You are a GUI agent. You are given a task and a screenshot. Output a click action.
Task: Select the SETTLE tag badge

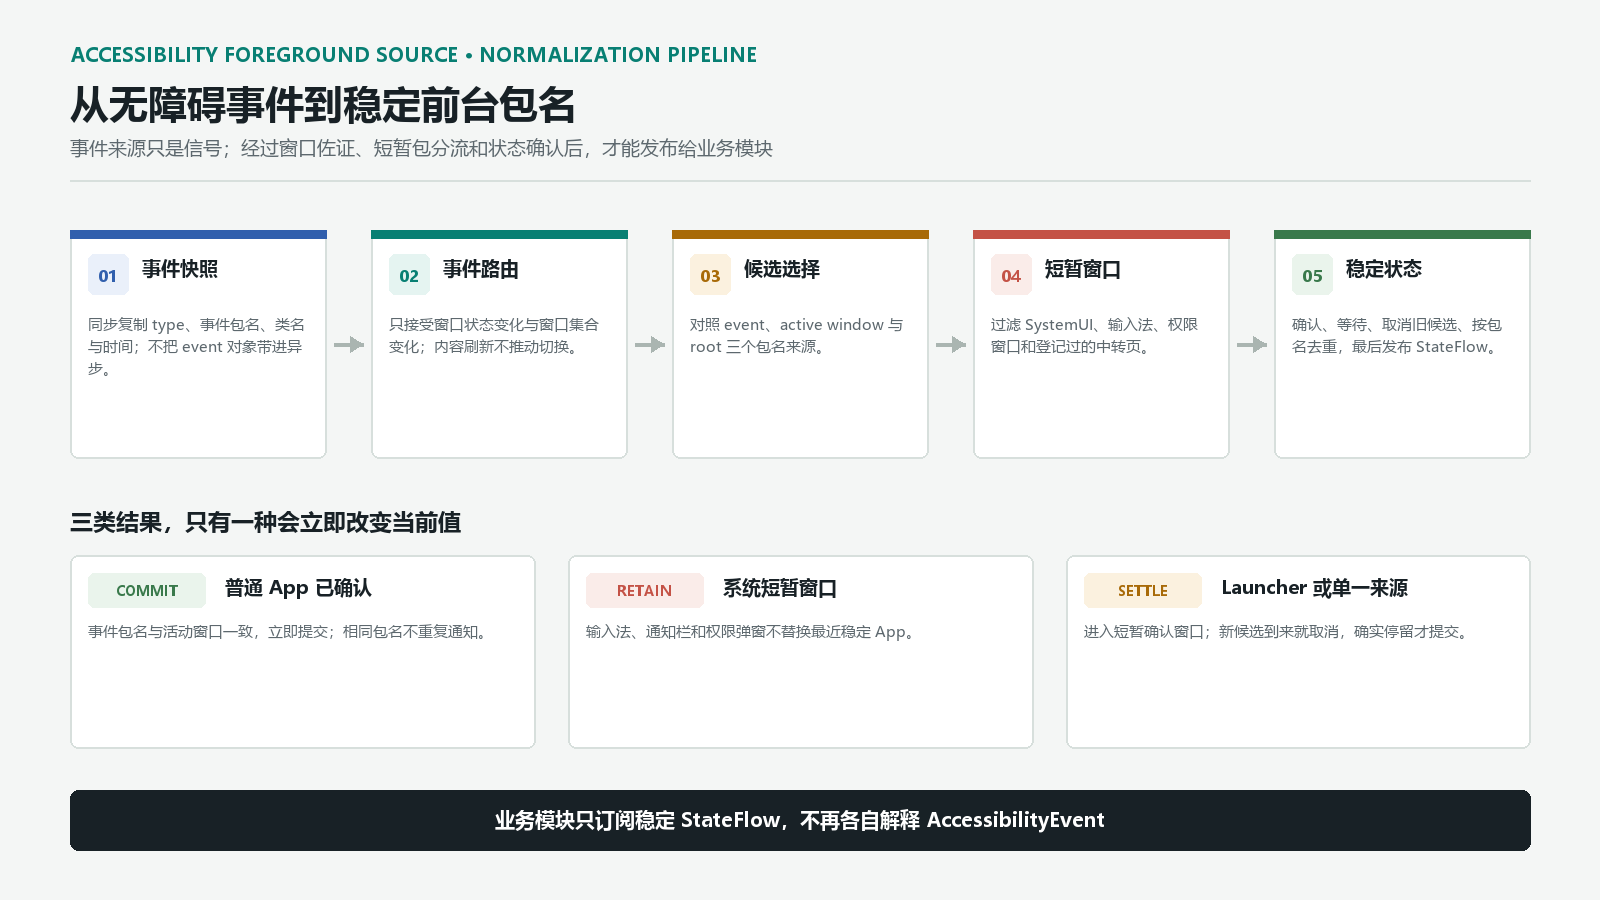[x=1143, y=590]
